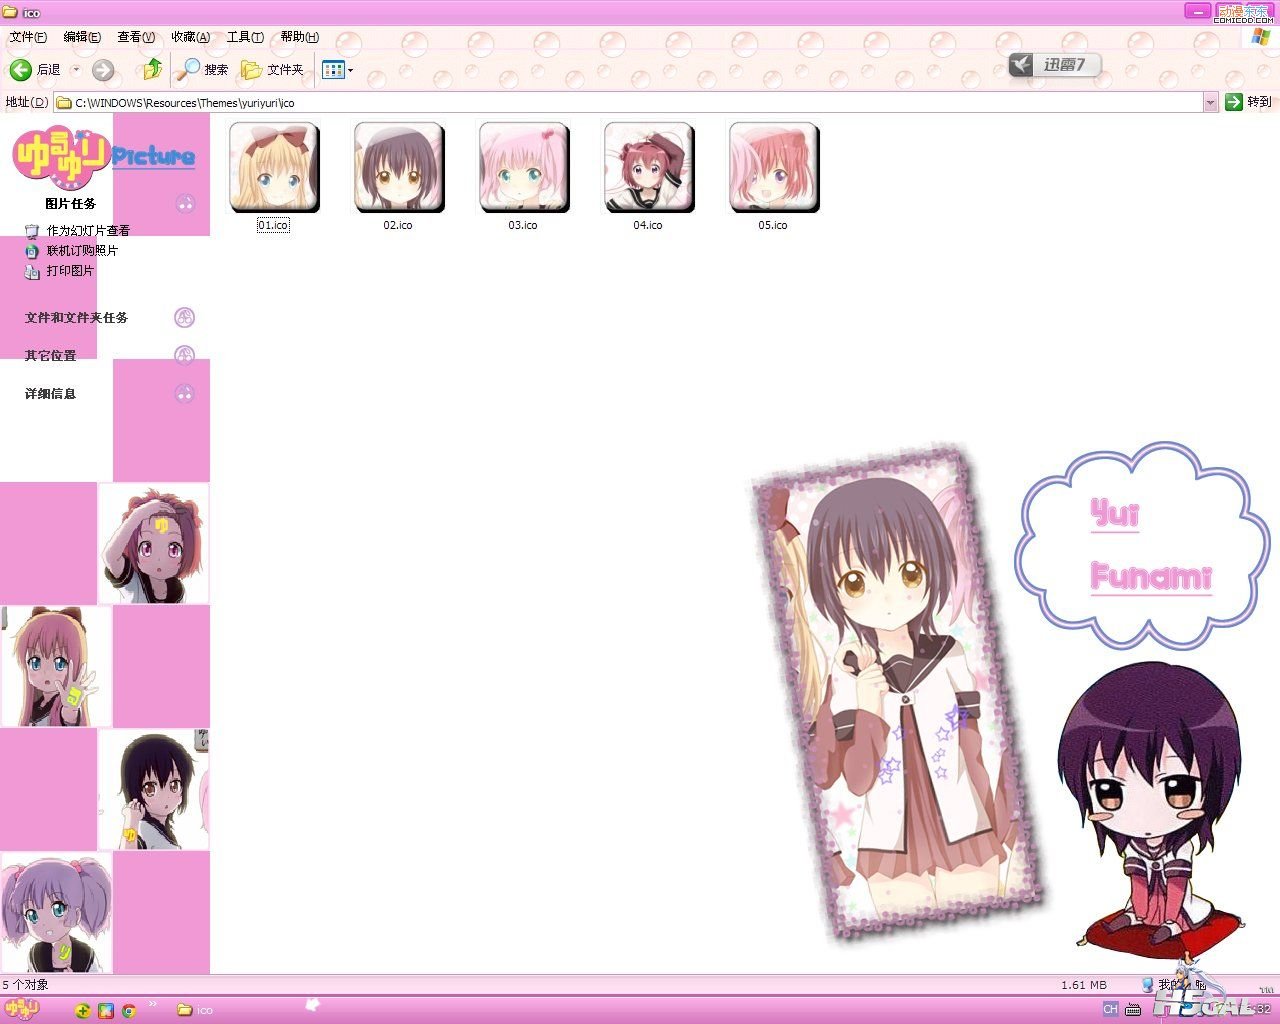
Task: Click 'View as slideshow' (作为幻灯片查看) link
Action: click(87, 231)
